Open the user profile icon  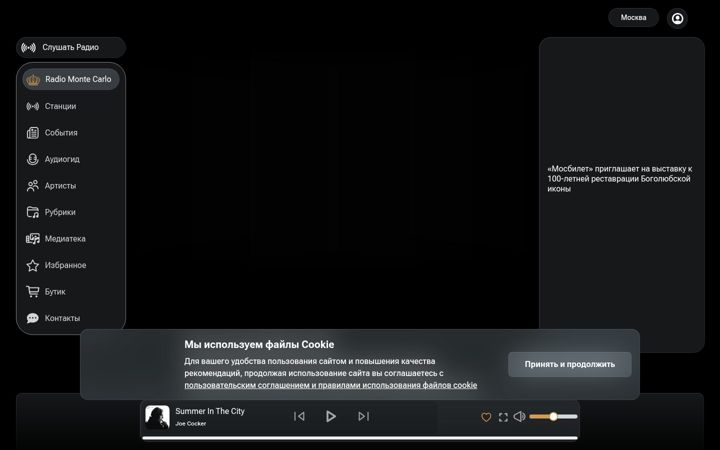677,18
